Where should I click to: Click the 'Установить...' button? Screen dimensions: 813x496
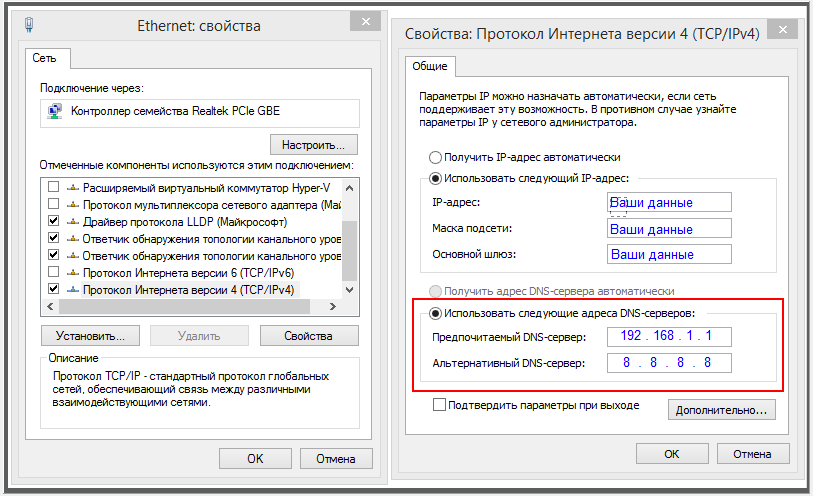click(x=90, y=335)
